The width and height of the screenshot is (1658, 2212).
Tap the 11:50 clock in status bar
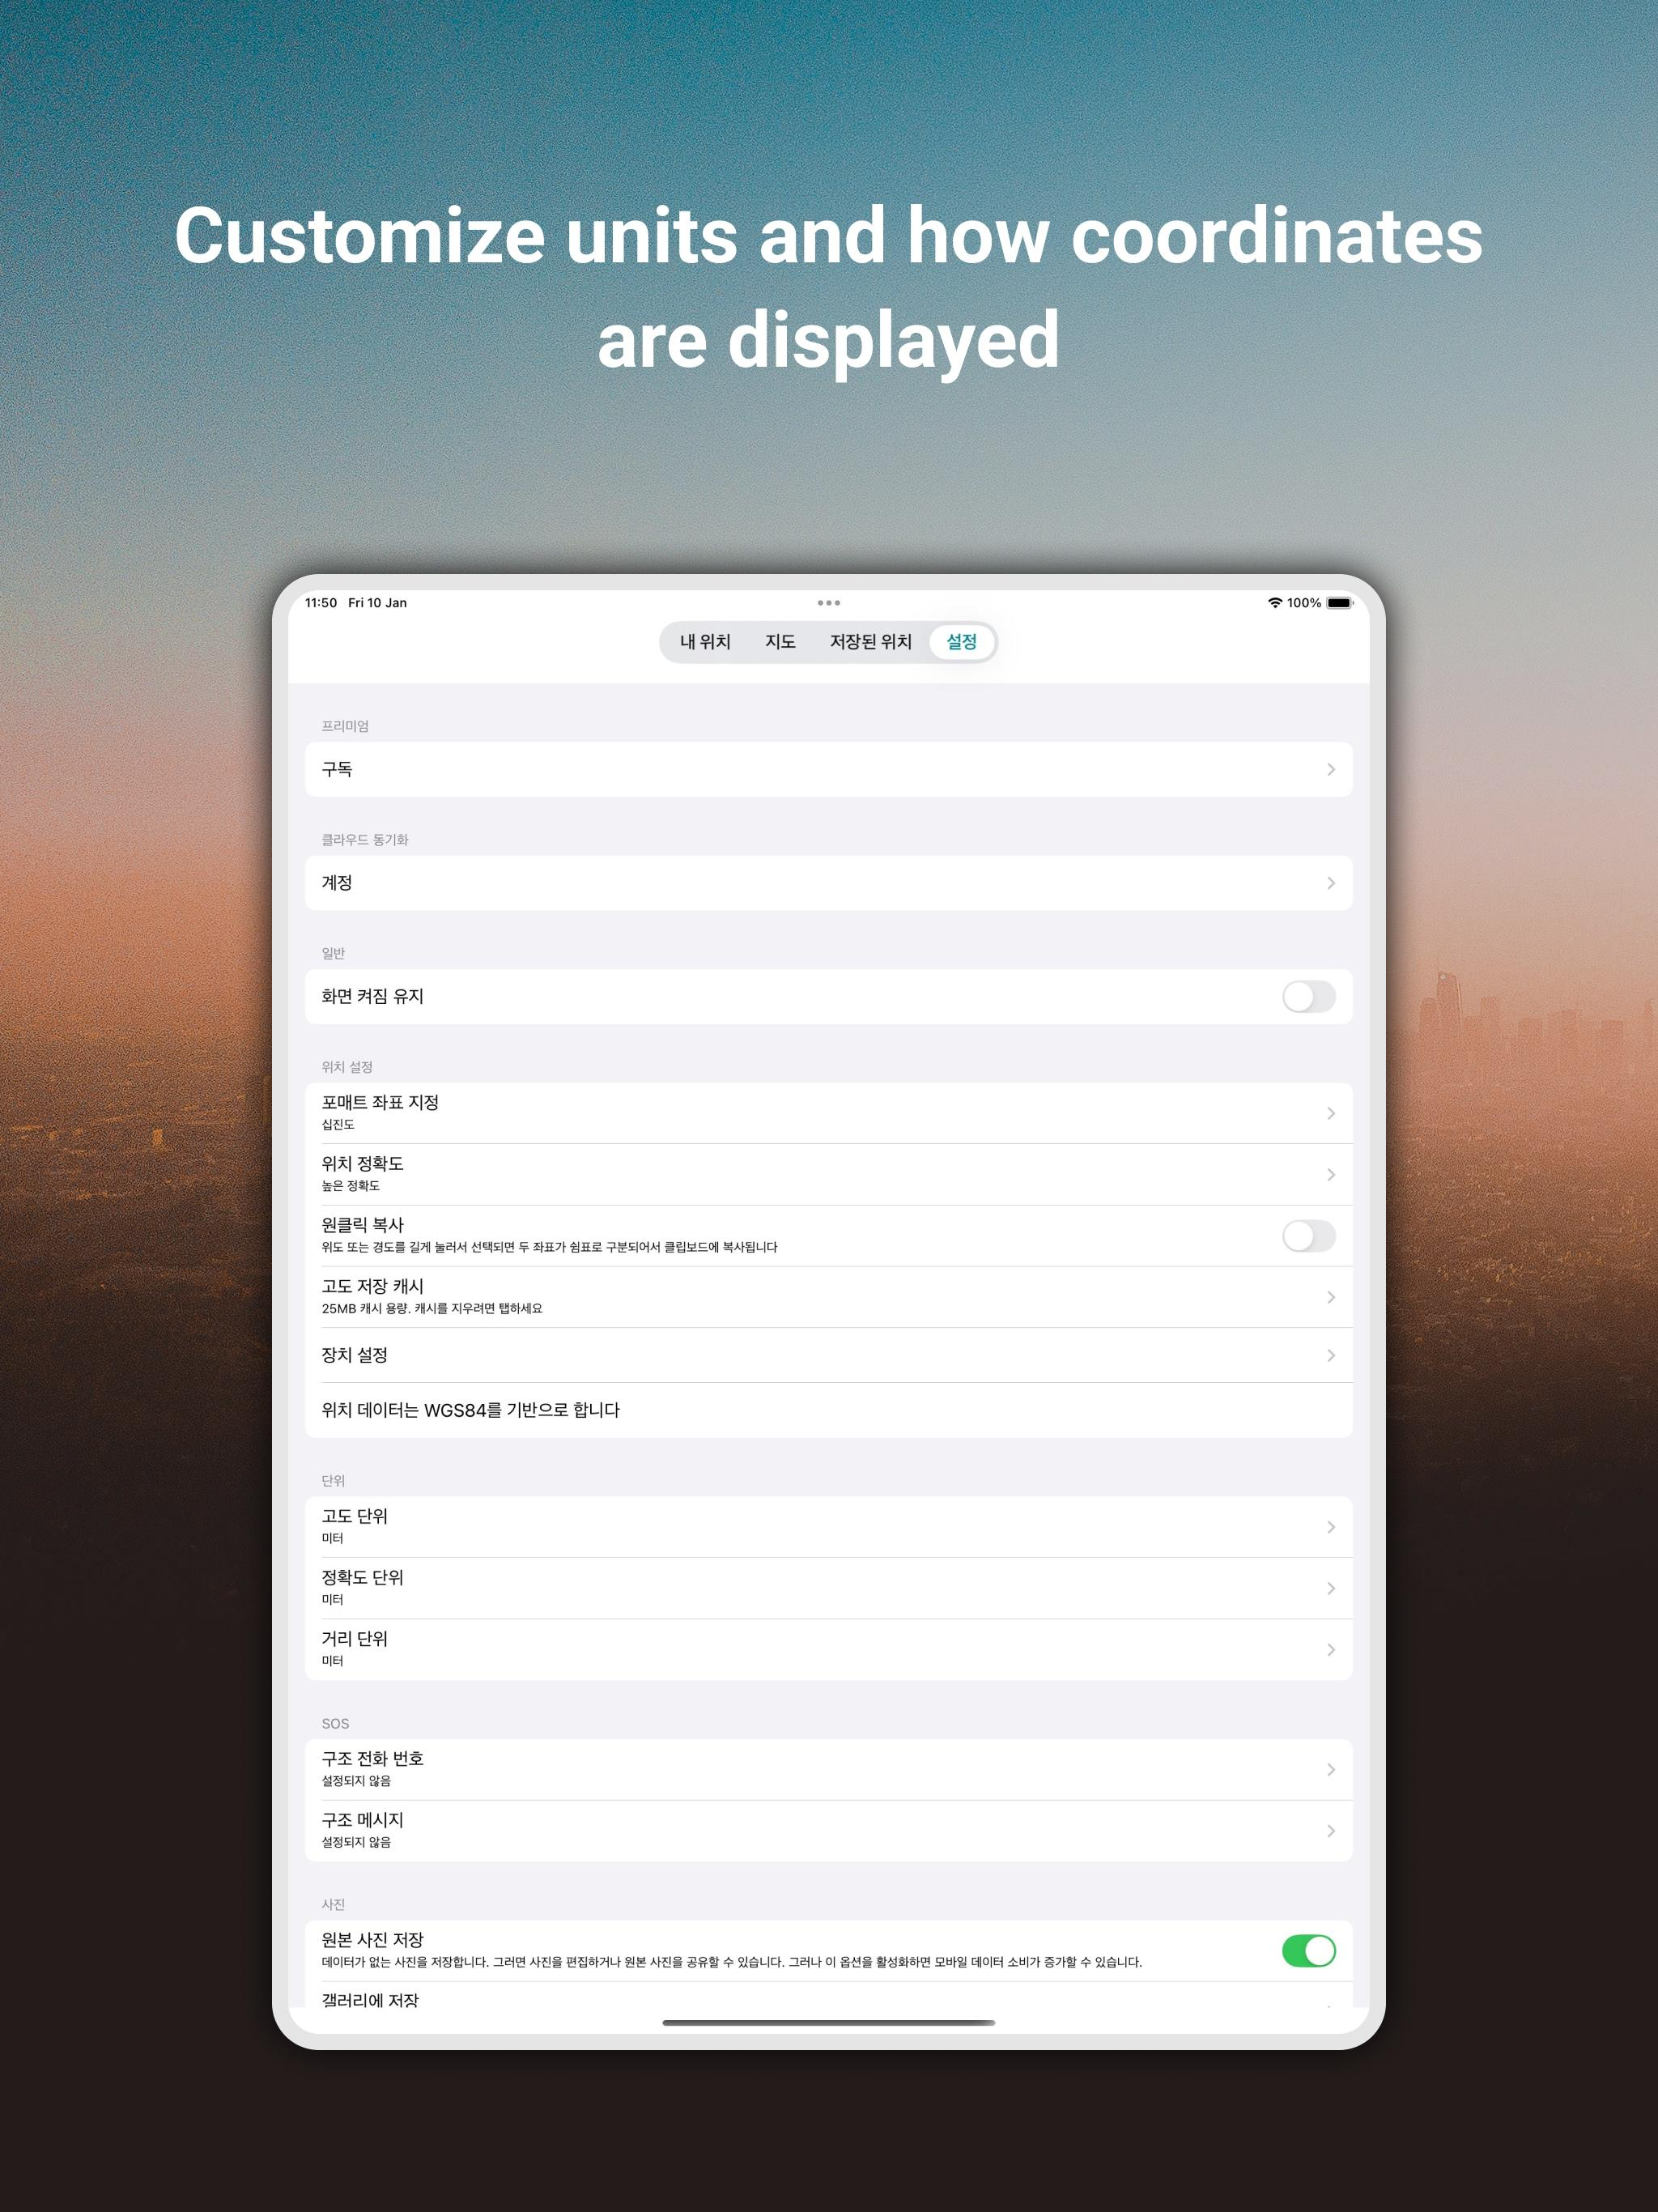[321, 603]
